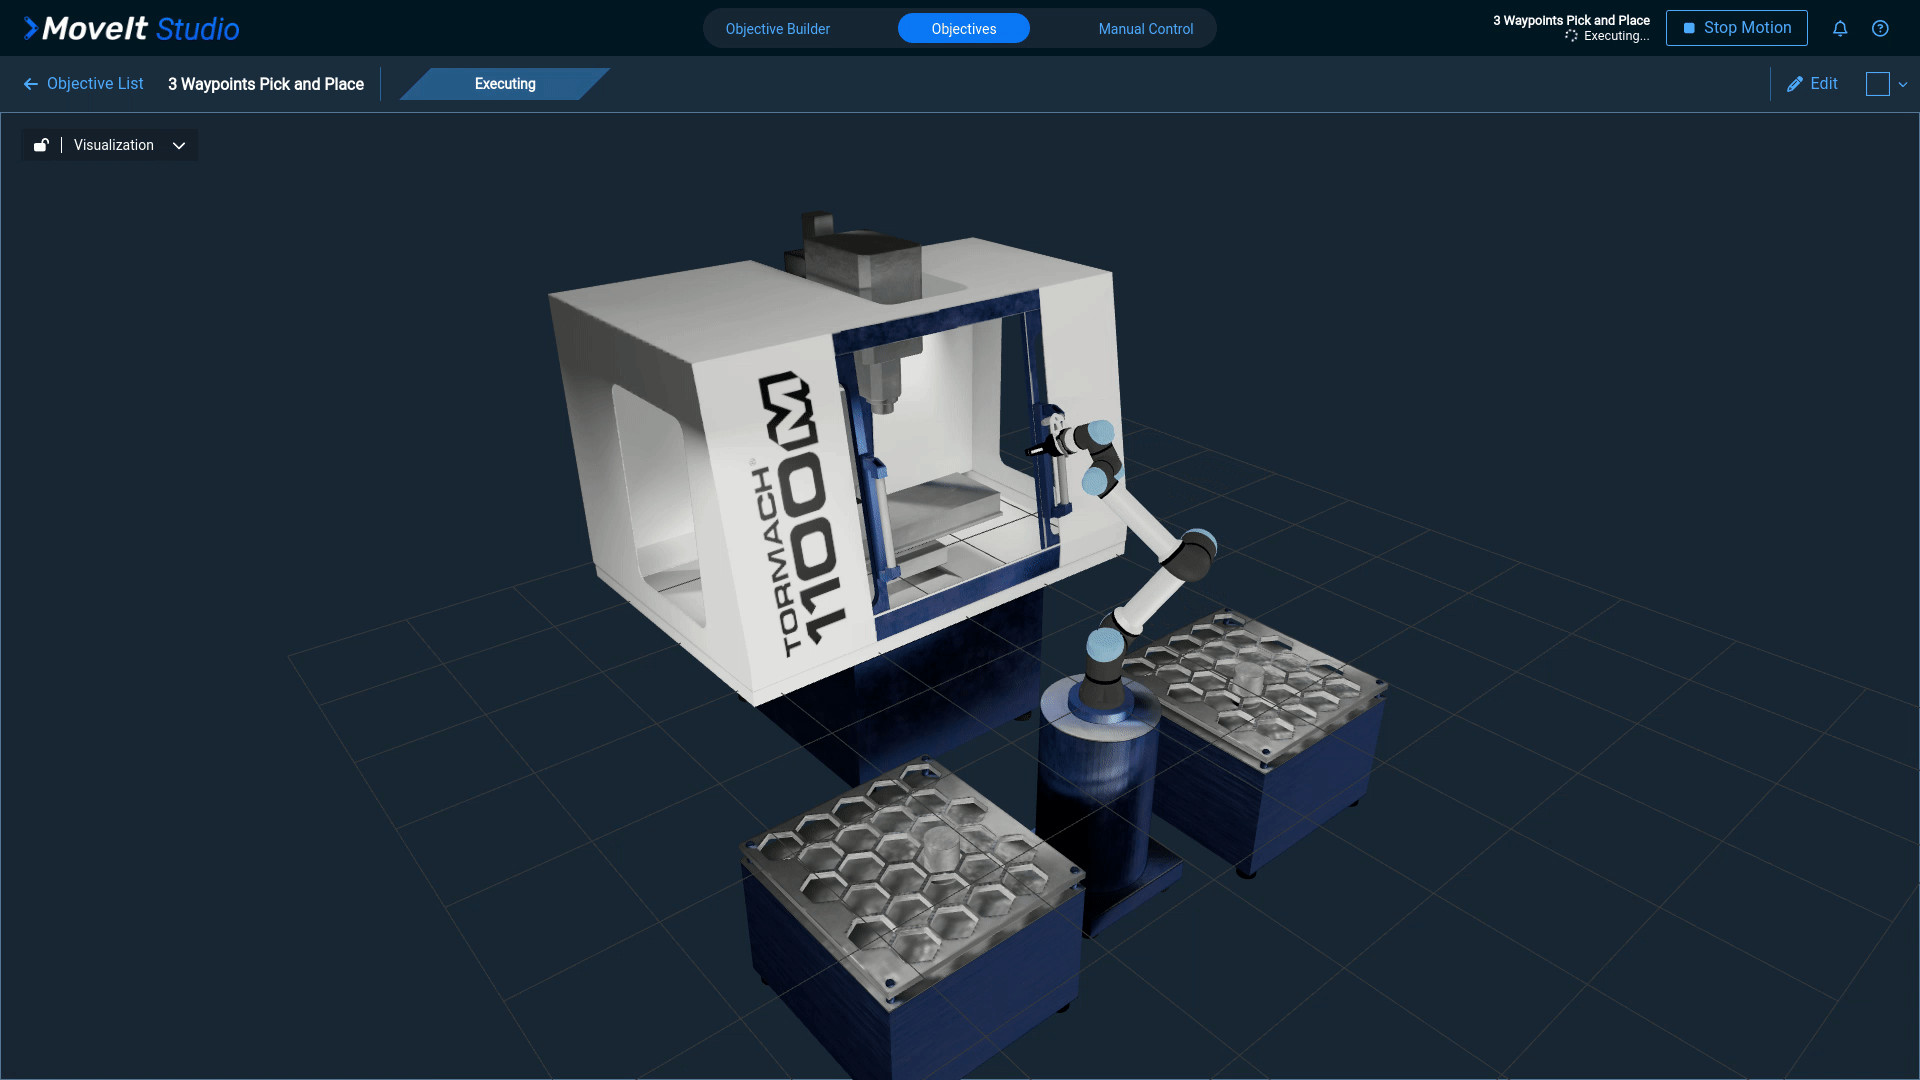Click the Executing status banner
The image size is (1920, 1080).
[505, 84]
